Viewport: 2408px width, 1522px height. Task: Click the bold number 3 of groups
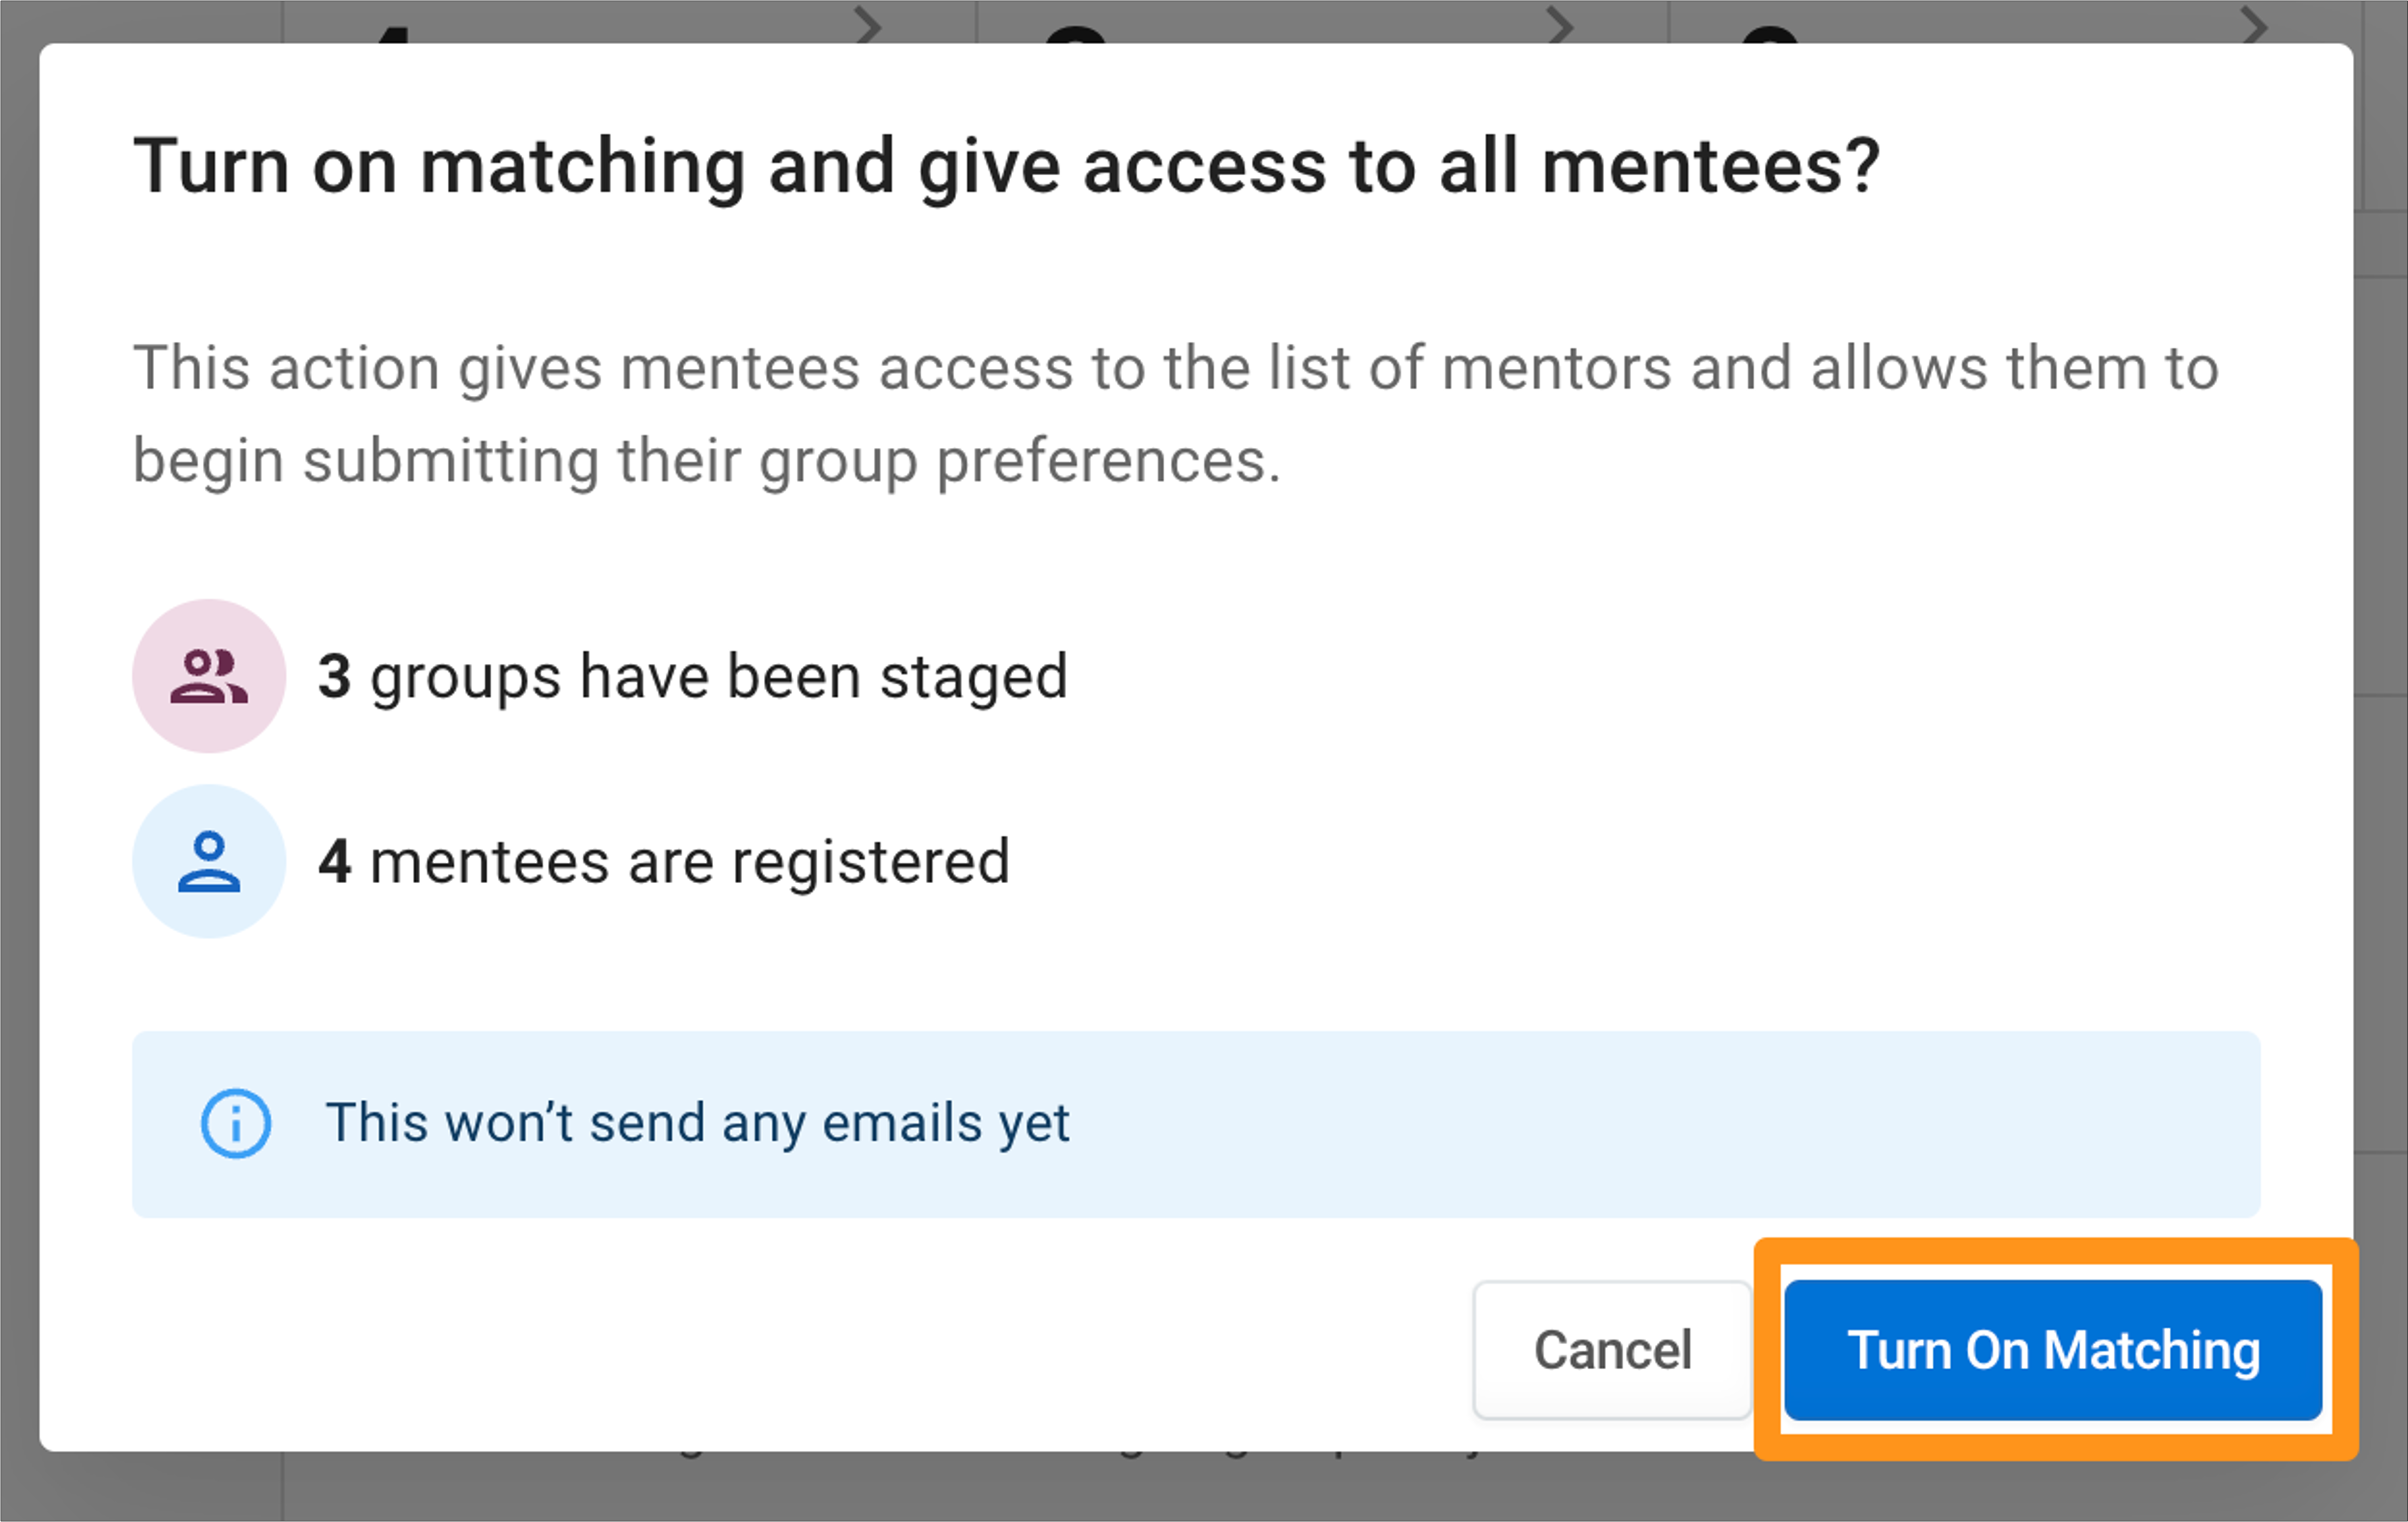point(334,676)
